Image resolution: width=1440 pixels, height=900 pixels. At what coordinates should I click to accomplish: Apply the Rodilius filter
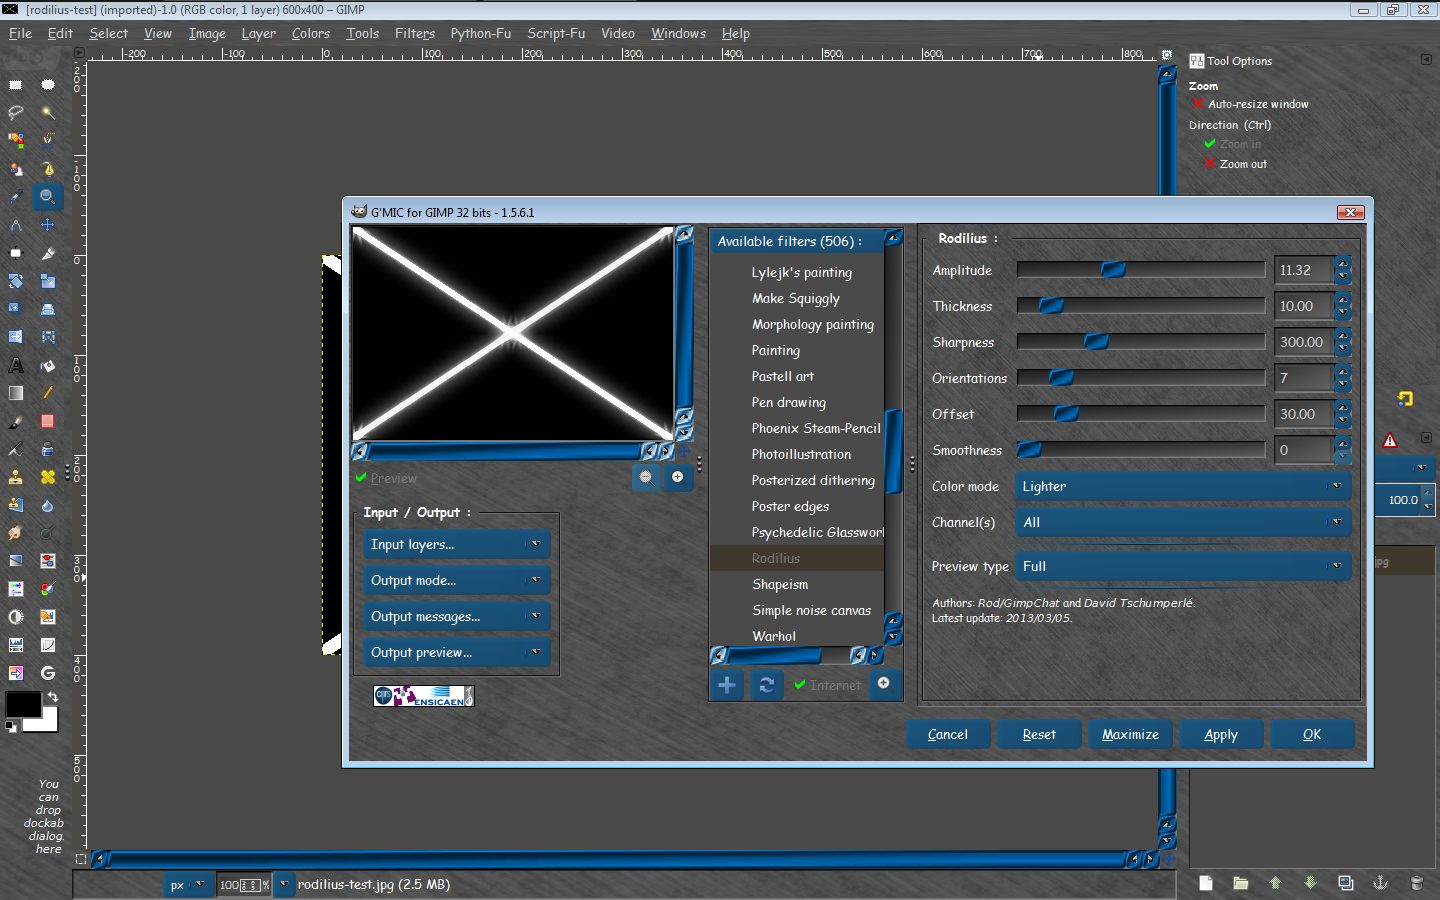(x=1221, y=735)
